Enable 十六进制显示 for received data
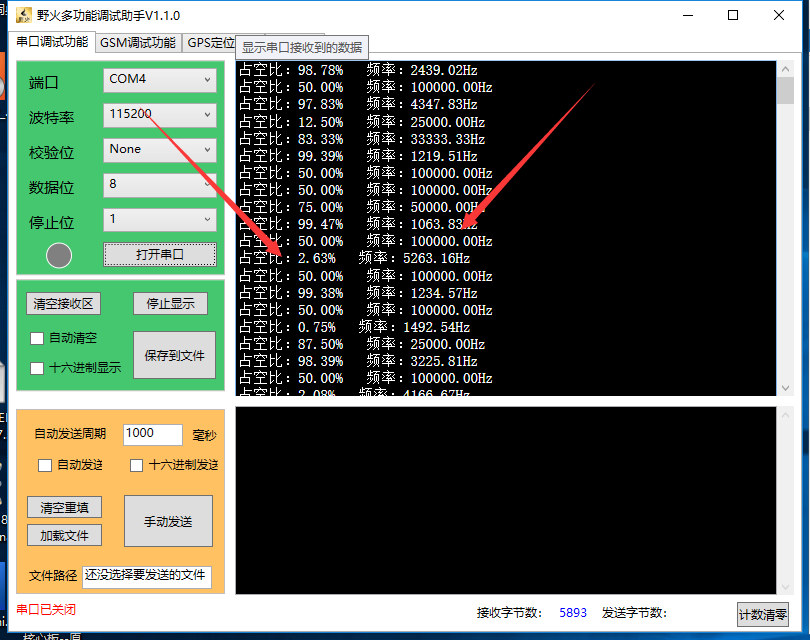The width and height of the screenshot is (810, 640). coord(37,368)
